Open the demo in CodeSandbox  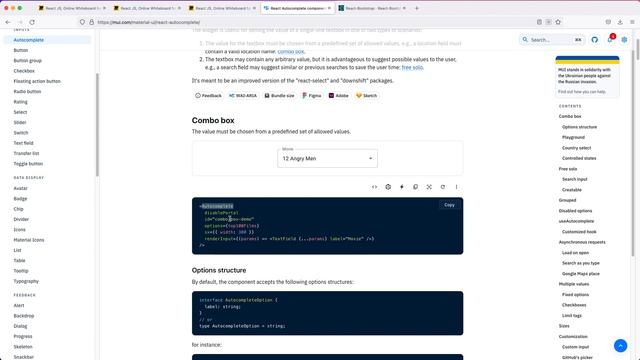pyautogui.click(x=388, y=187)
